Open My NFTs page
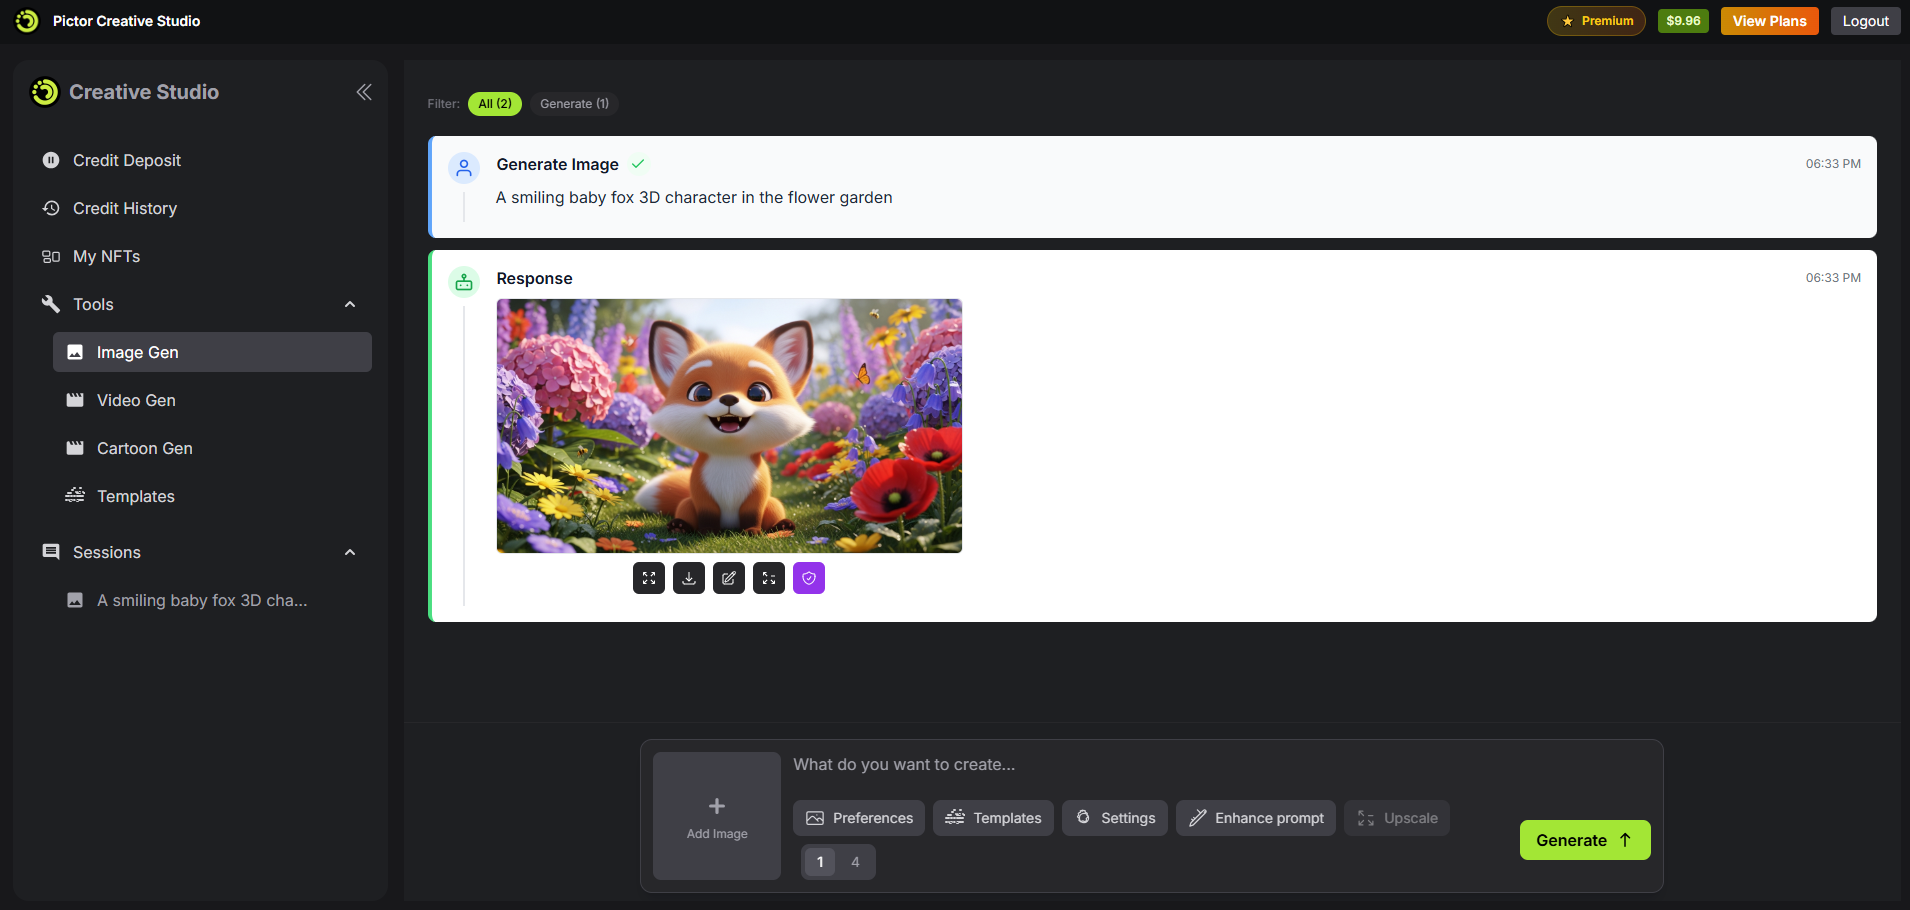 coord(106,256)
